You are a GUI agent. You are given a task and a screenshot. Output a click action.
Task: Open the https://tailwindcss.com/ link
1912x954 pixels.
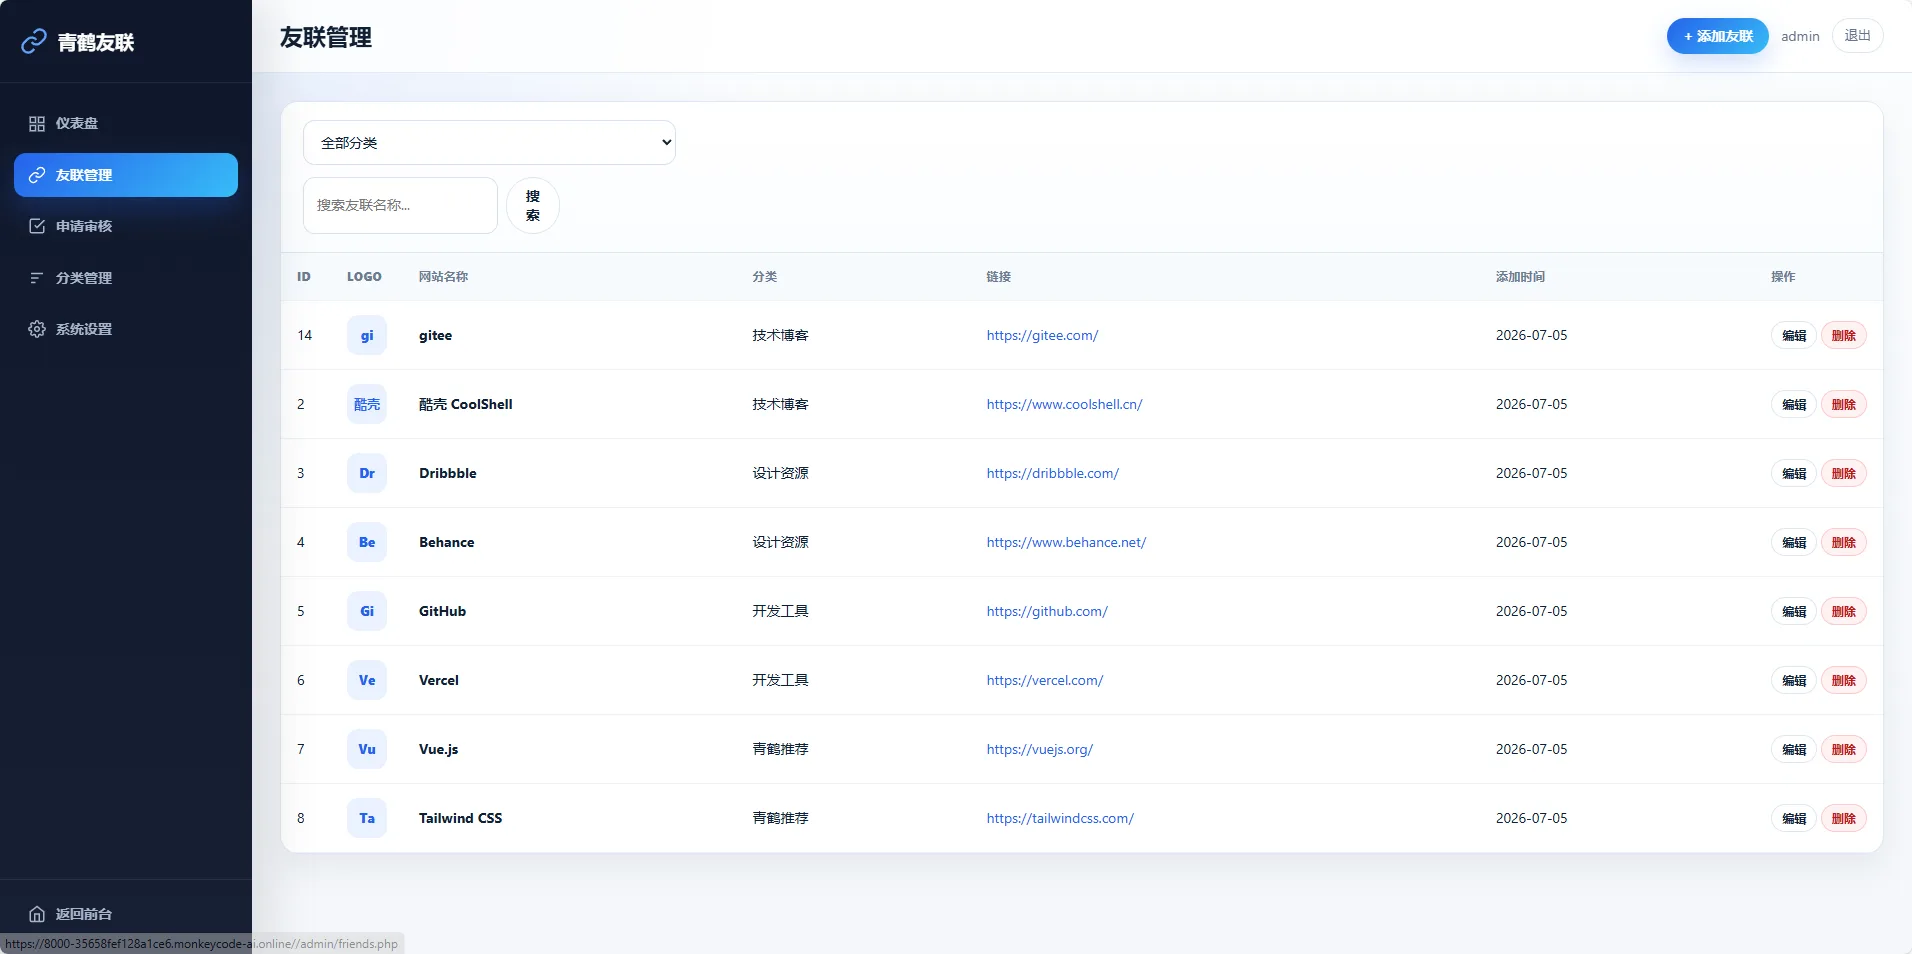tap(1060, 818)
